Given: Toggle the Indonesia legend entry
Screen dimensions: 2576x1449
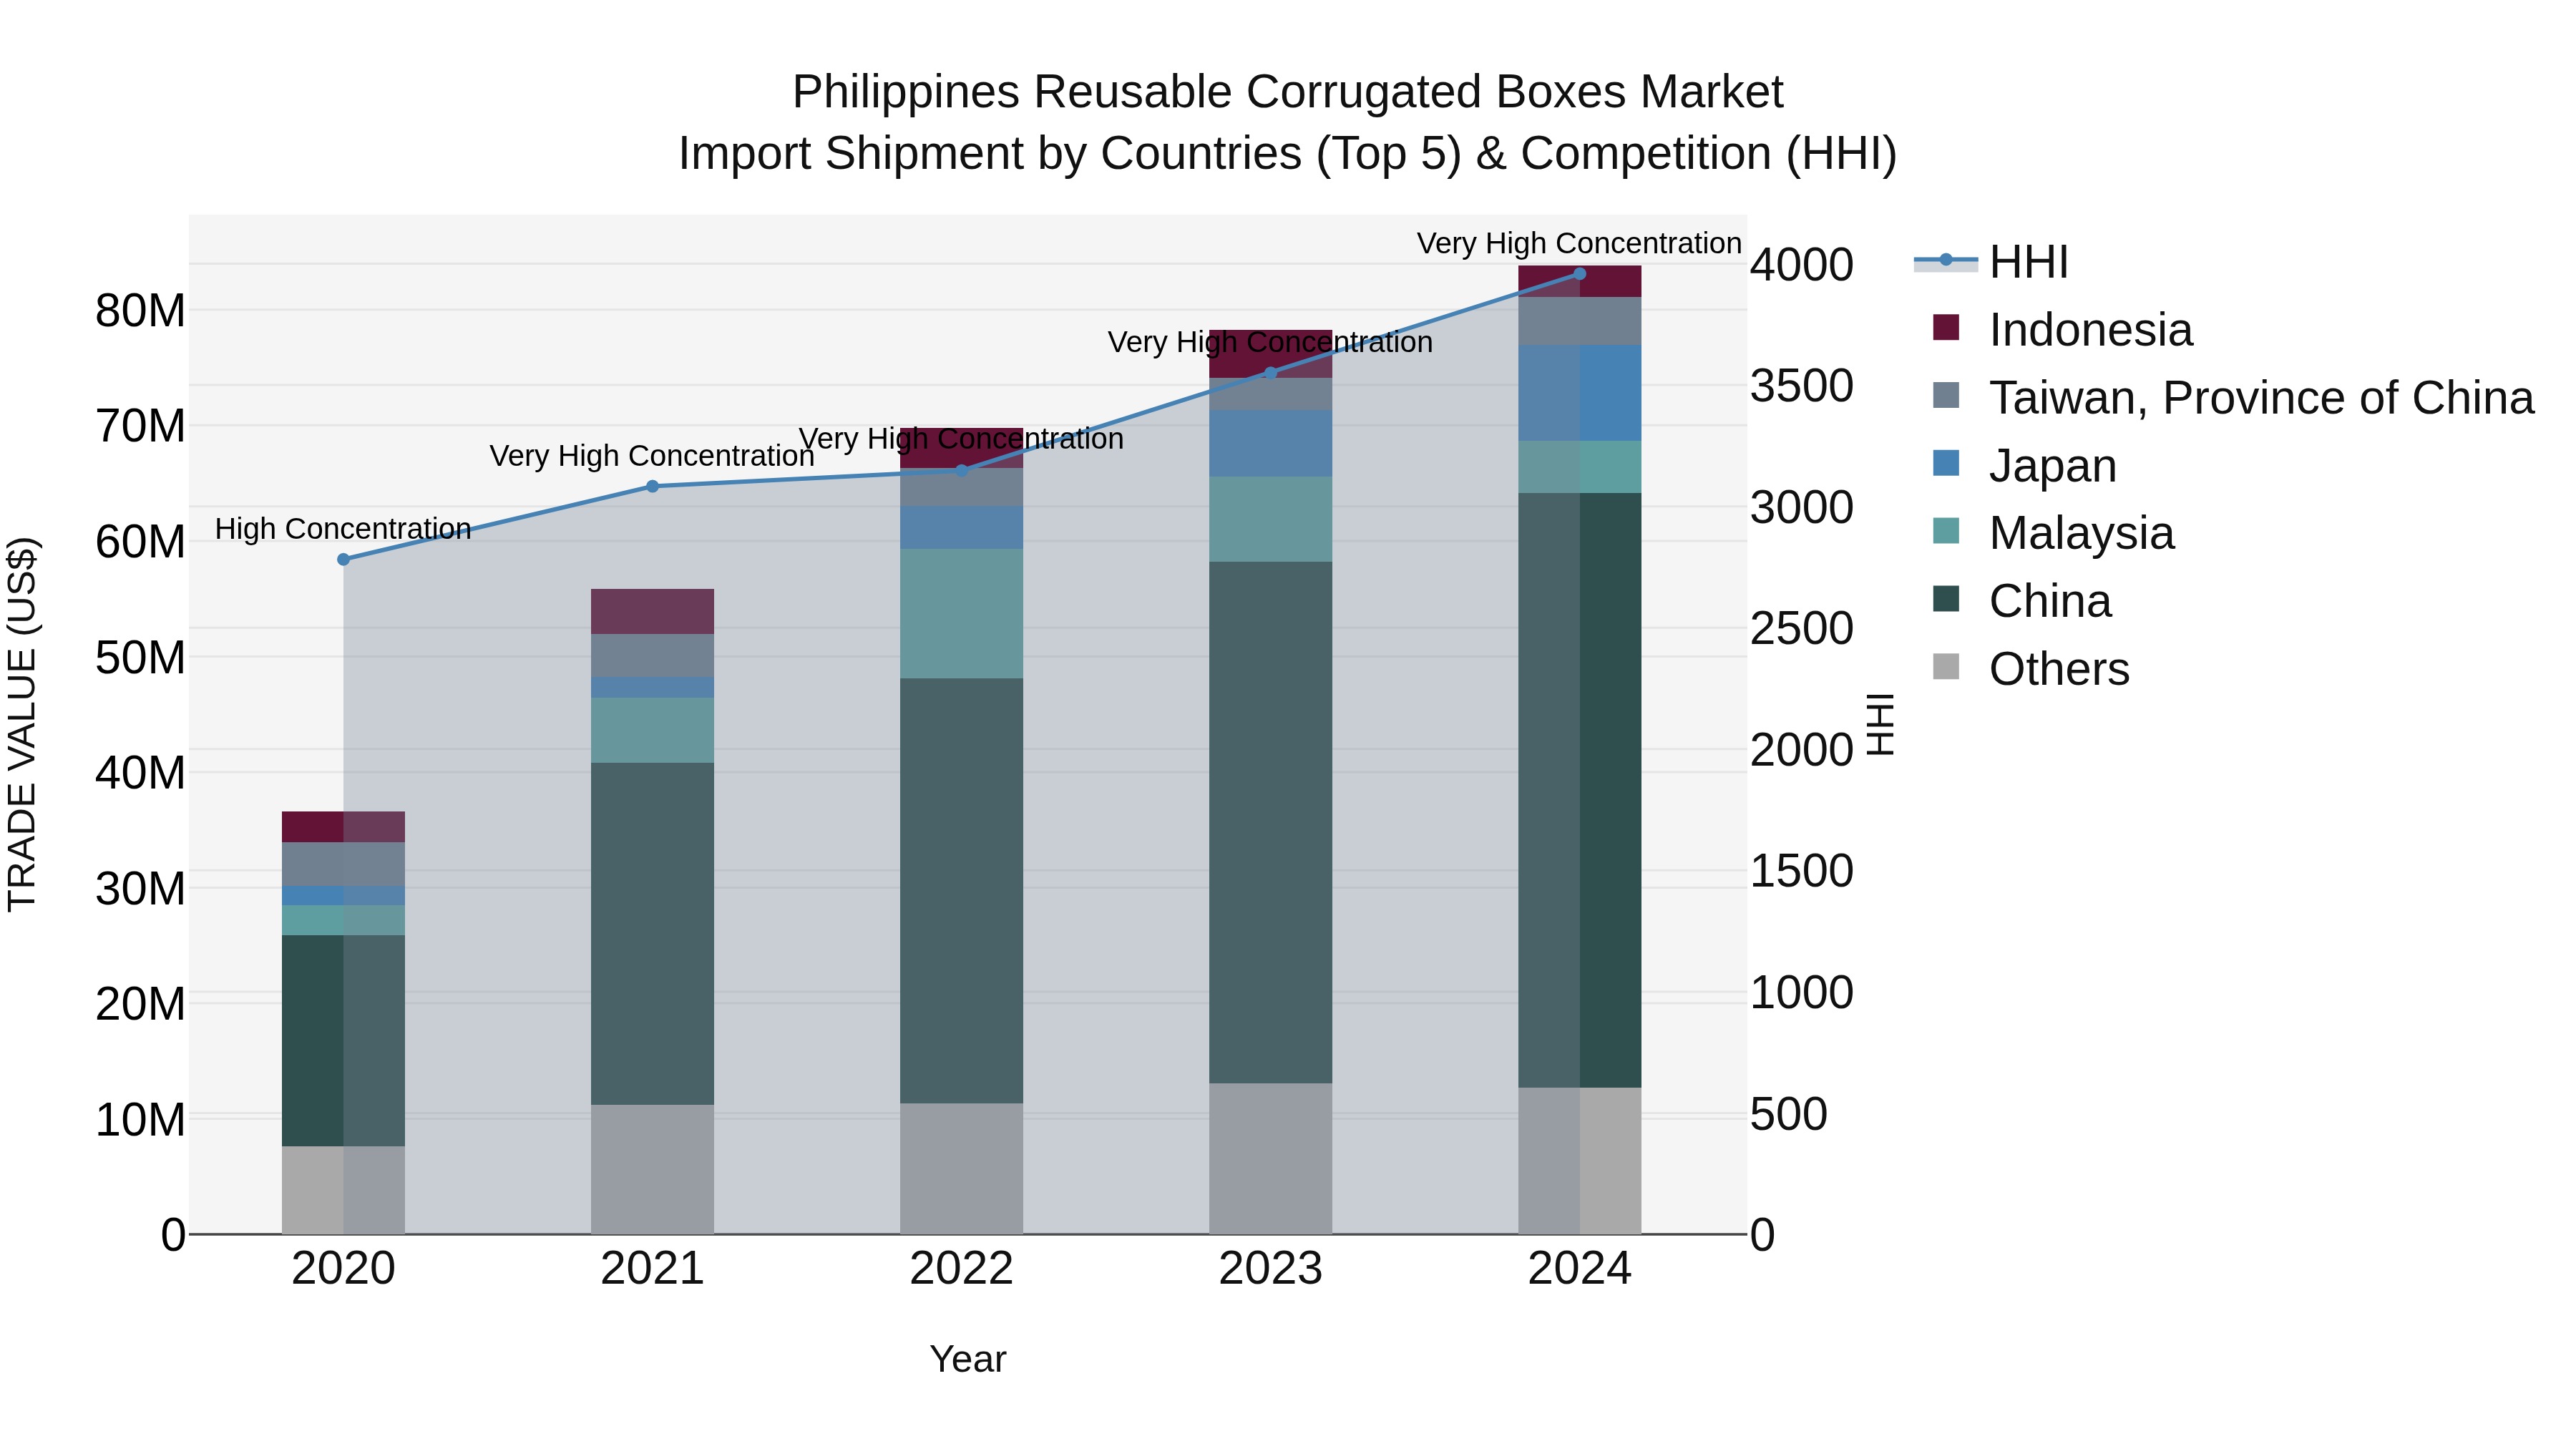Looking at the screenshot, I should [x=2063, y=329].
